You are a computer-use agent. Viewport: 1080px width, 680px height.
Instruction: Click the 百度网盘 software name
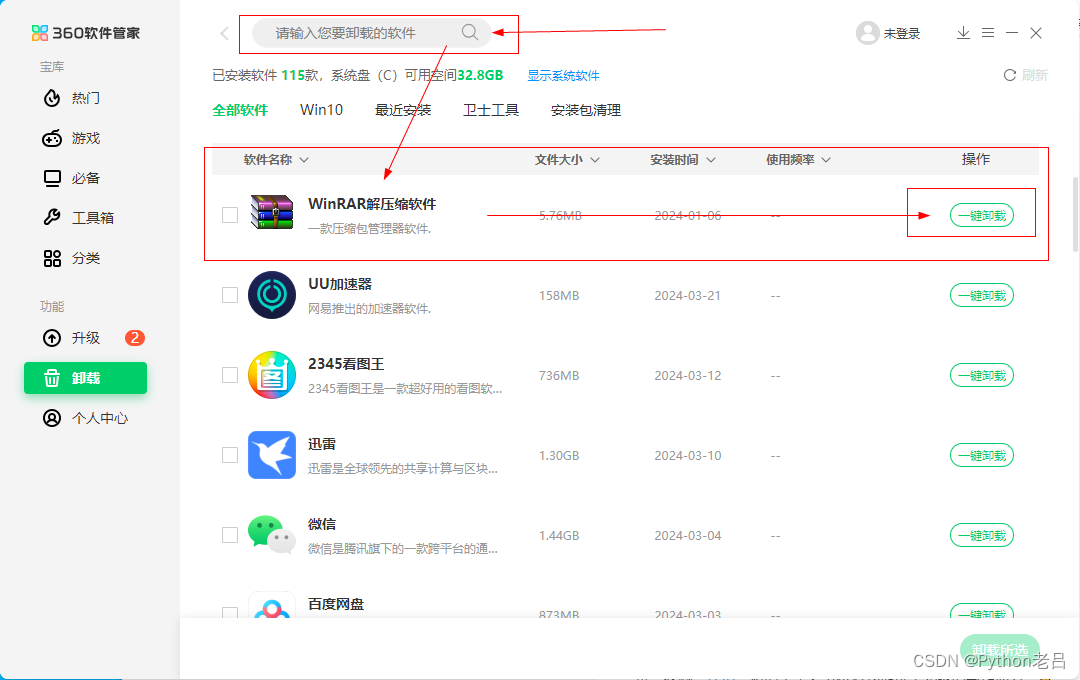[335, 604]
